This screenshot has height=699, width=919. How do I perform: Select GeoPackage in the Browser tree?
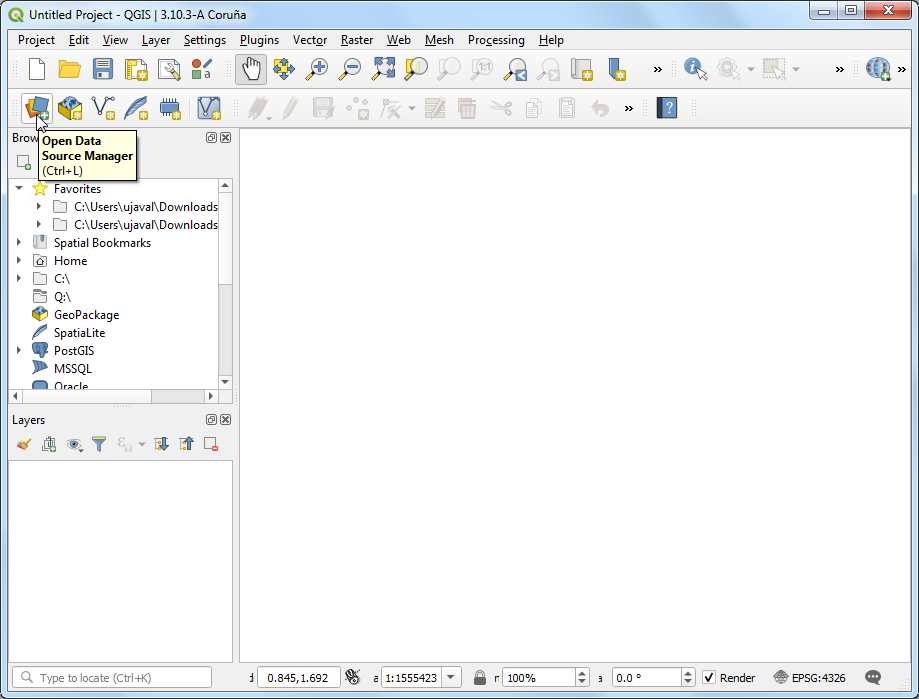tap(86, 315)
